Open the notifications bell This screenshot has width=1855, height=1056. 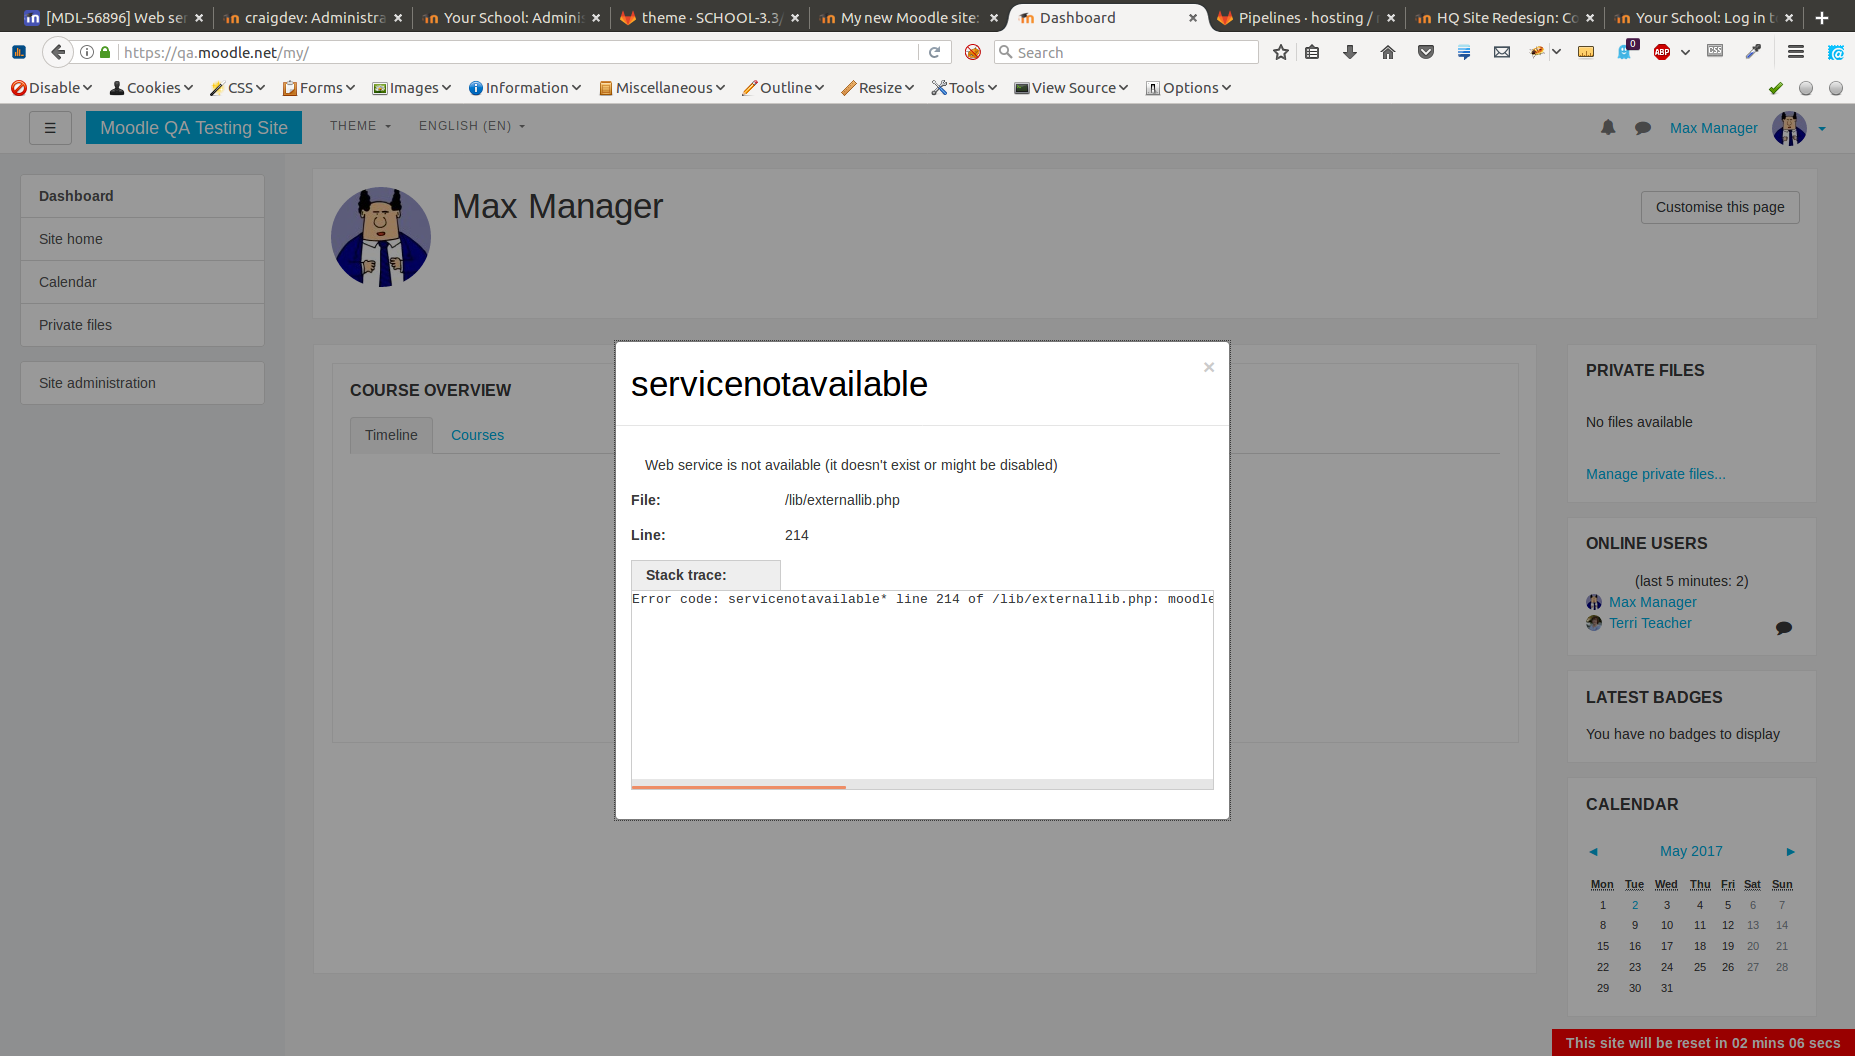(x=1608, y=128)
